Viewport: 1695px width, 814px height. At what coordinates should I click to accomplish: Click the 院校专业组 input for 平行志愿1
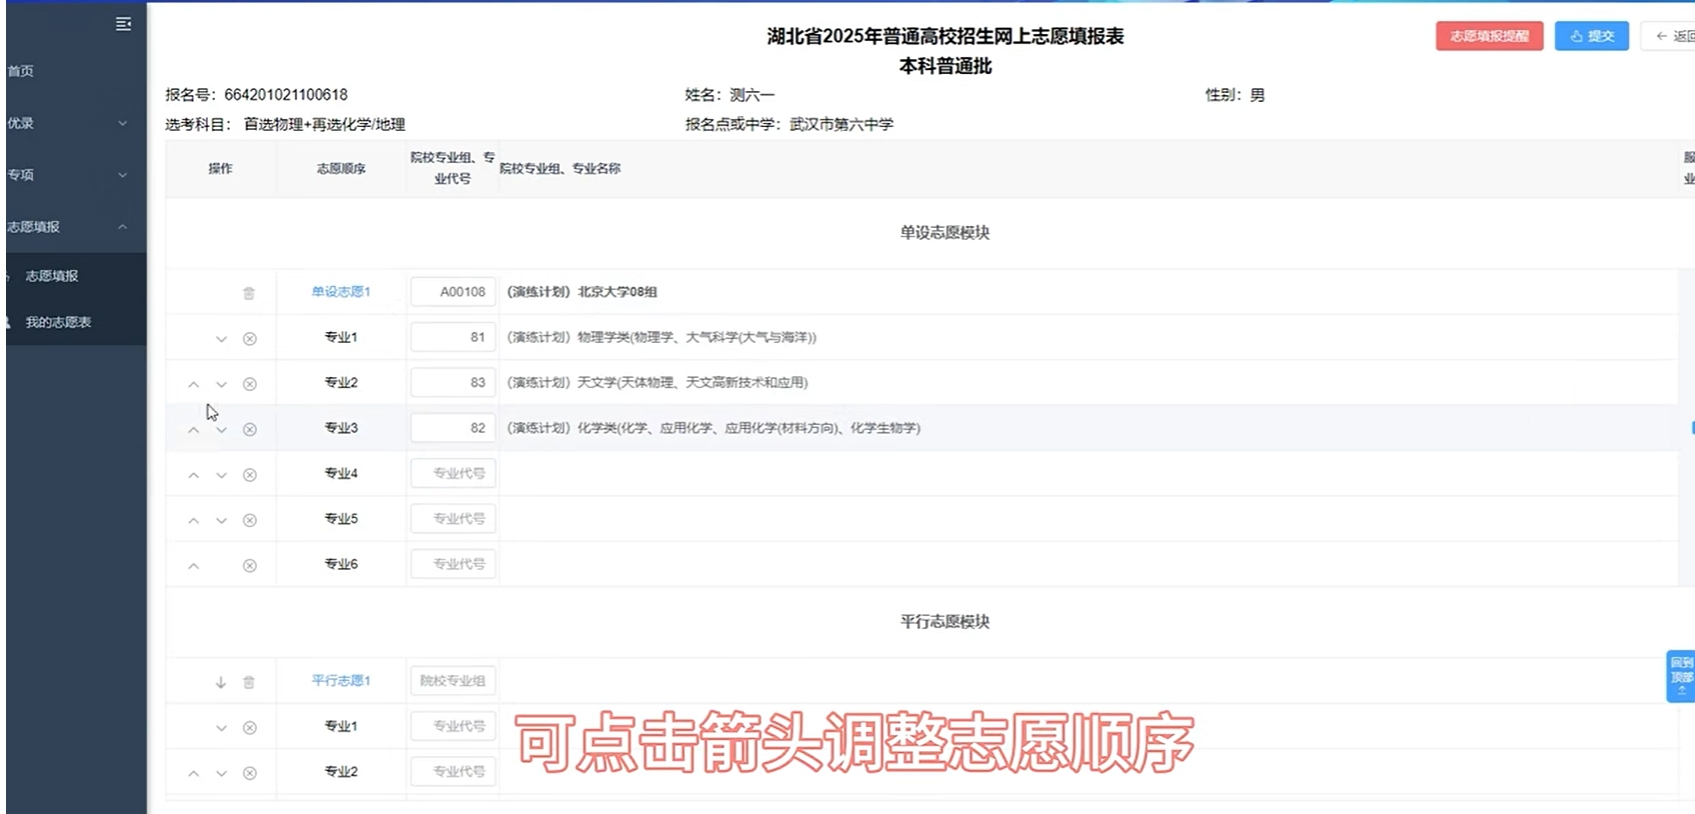pos(453,681)
